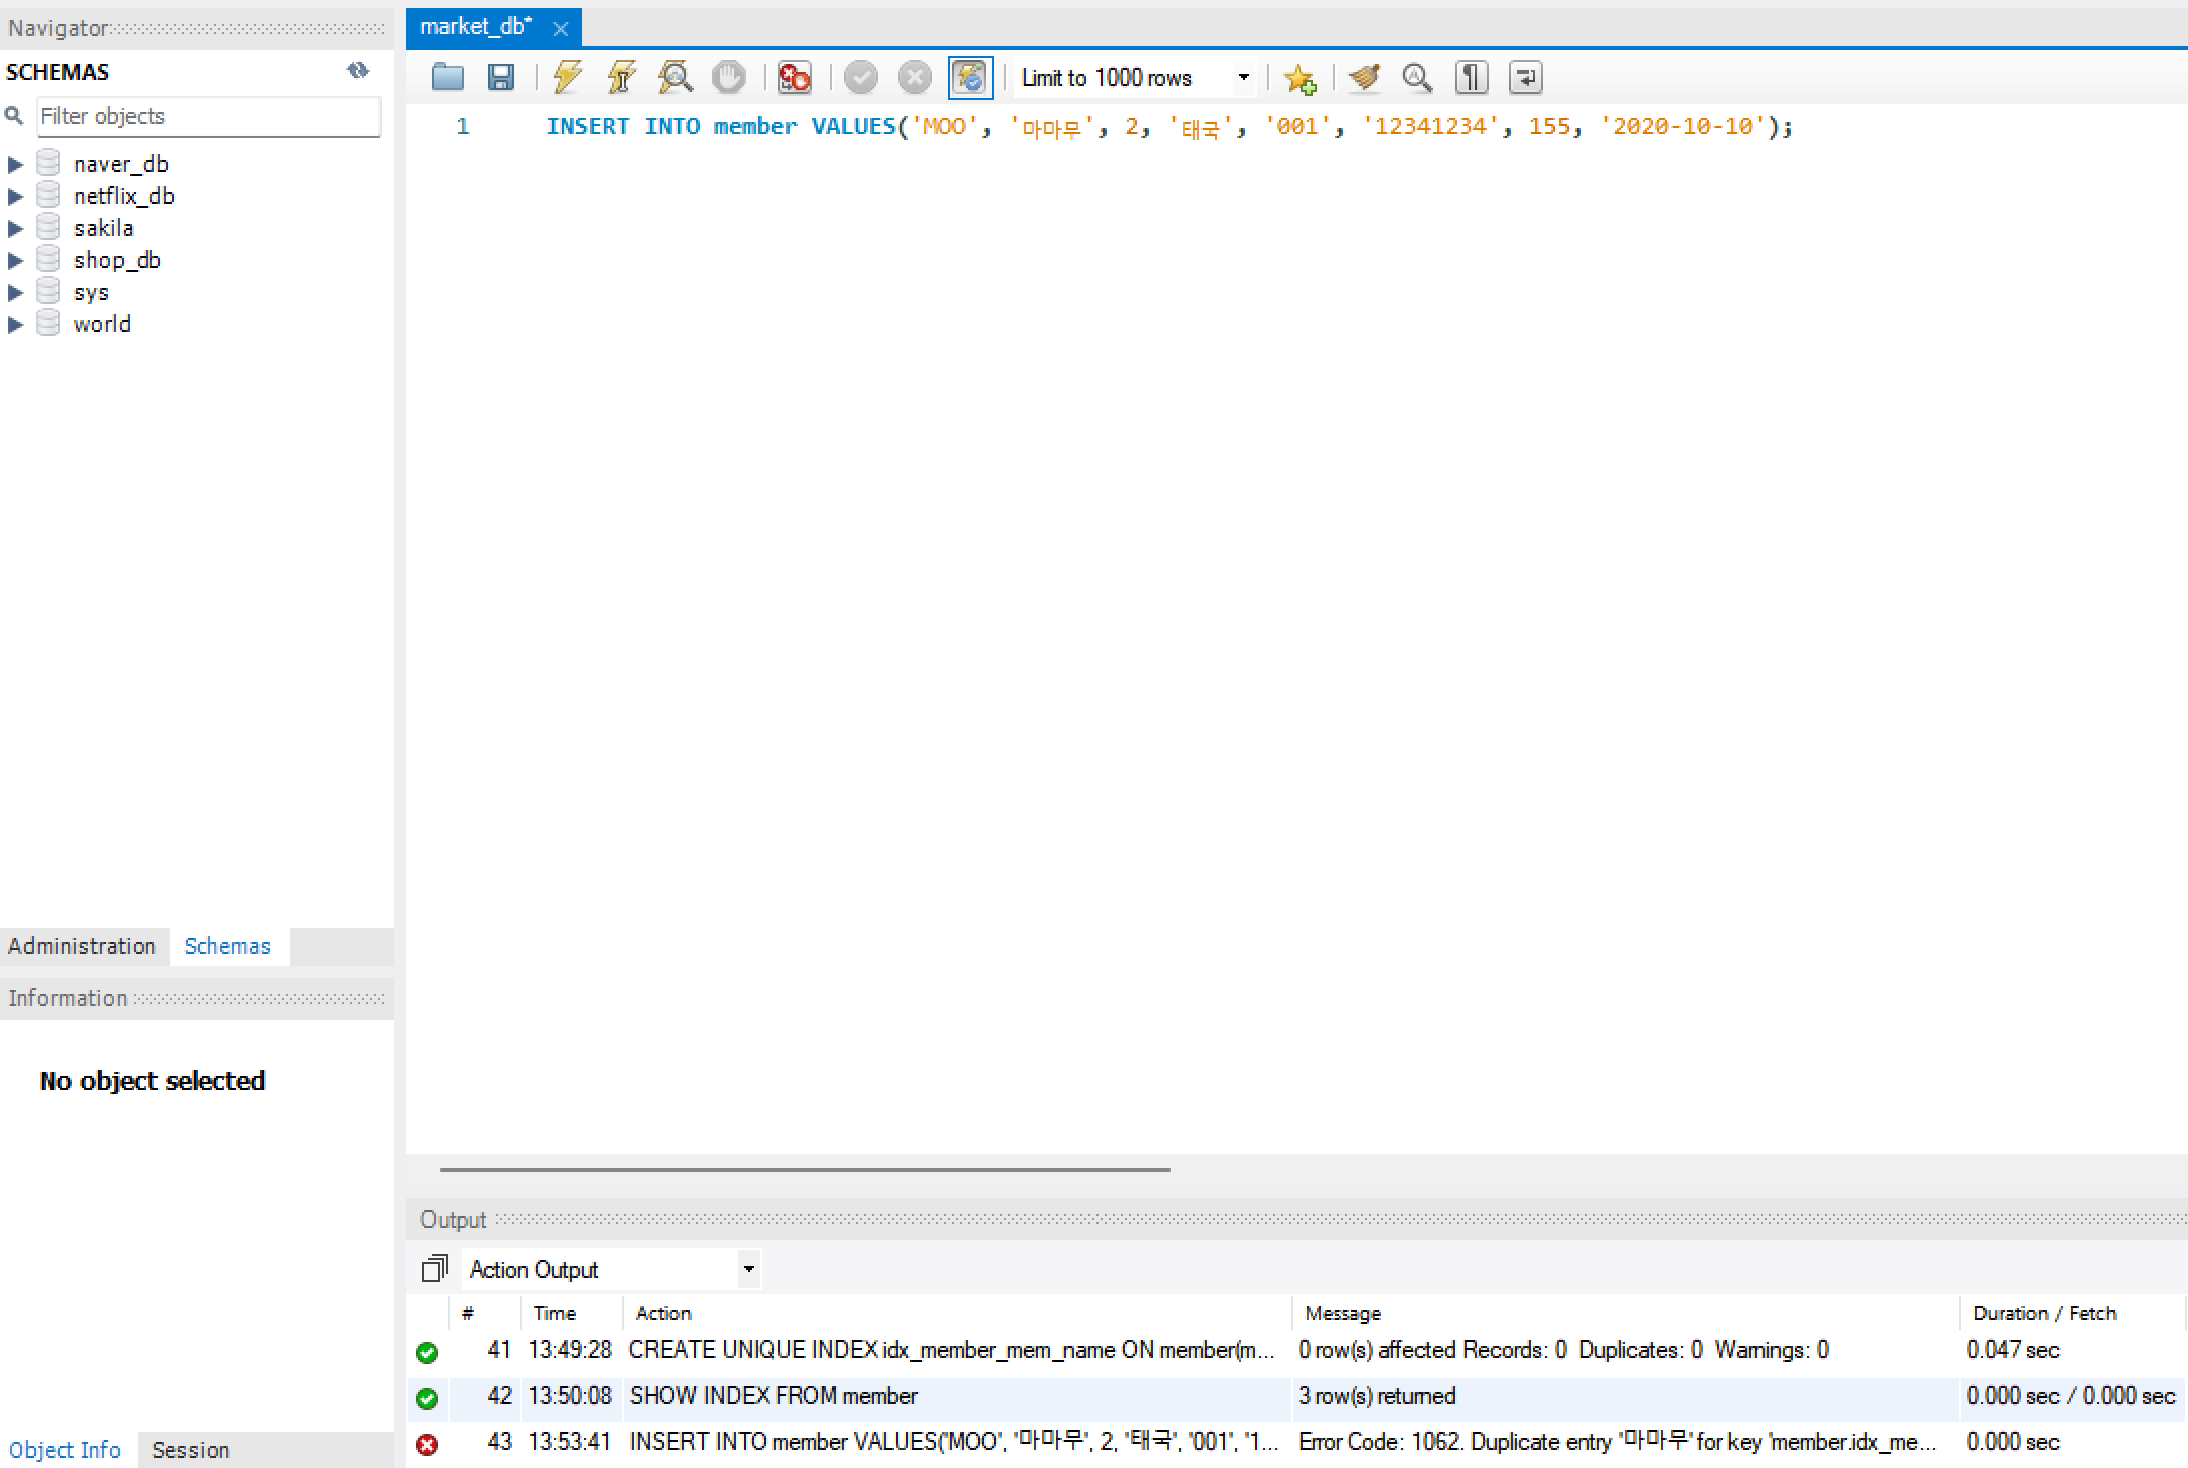Execute the SQL script with lightning icon

[568, 77]
